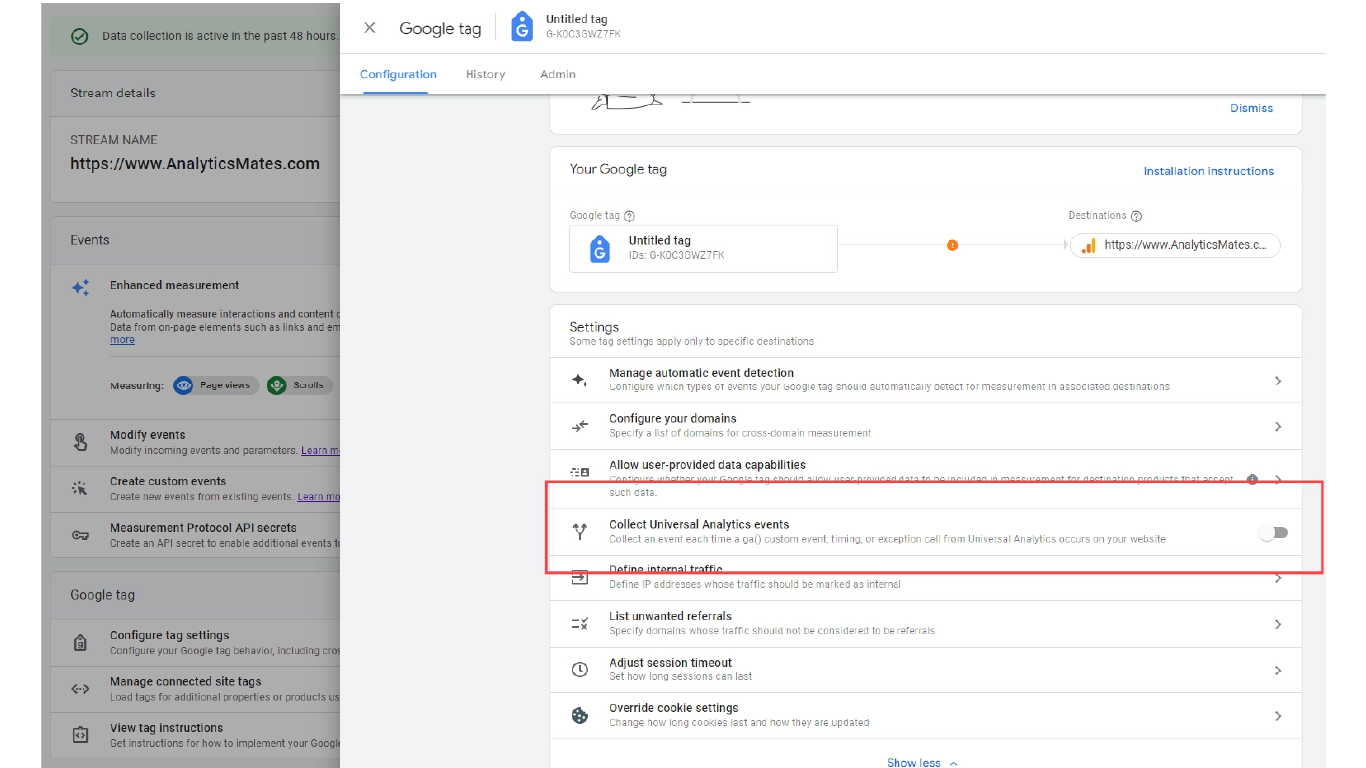Open View tag instructions row
The height and width of the screenshot is (768, 1366).
(x=195, y=735)
